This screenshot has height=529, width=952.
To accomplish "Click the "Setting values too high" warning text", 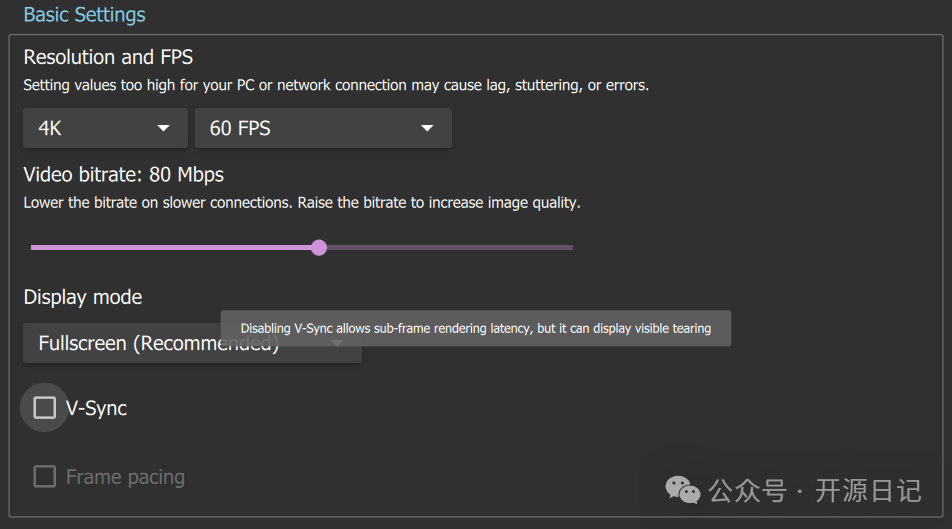I will tap(336, 85).
